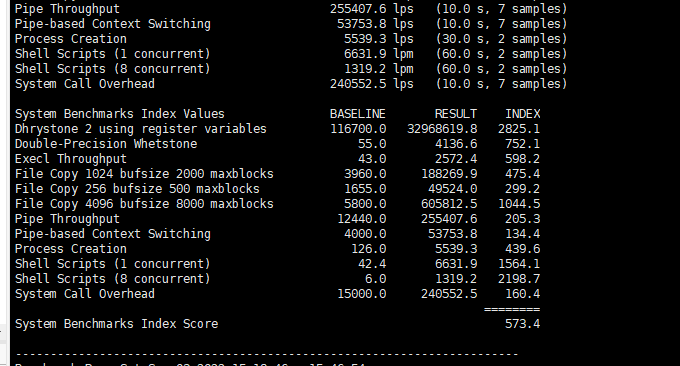Click the Context Switching baseline 4000.0

(x=365, y=234)
